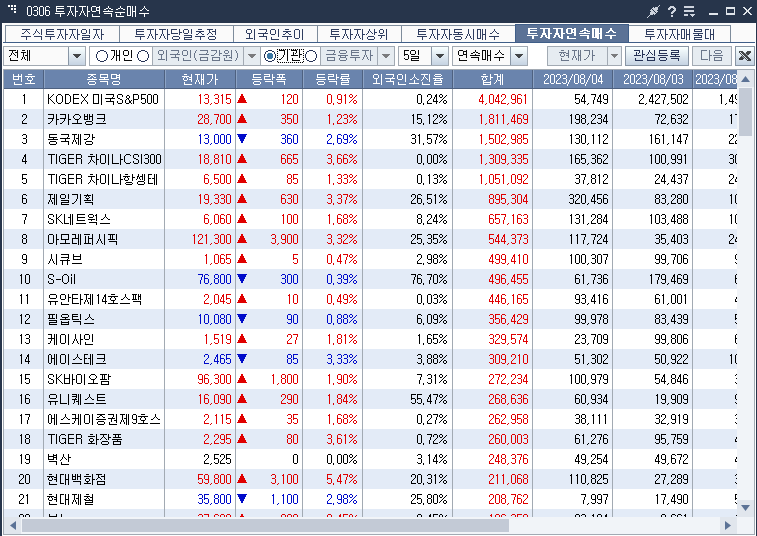The width and height of the screenshot is (757, 536).
Task: Click the 케이사인 stock name
Action: pos(70,339)
